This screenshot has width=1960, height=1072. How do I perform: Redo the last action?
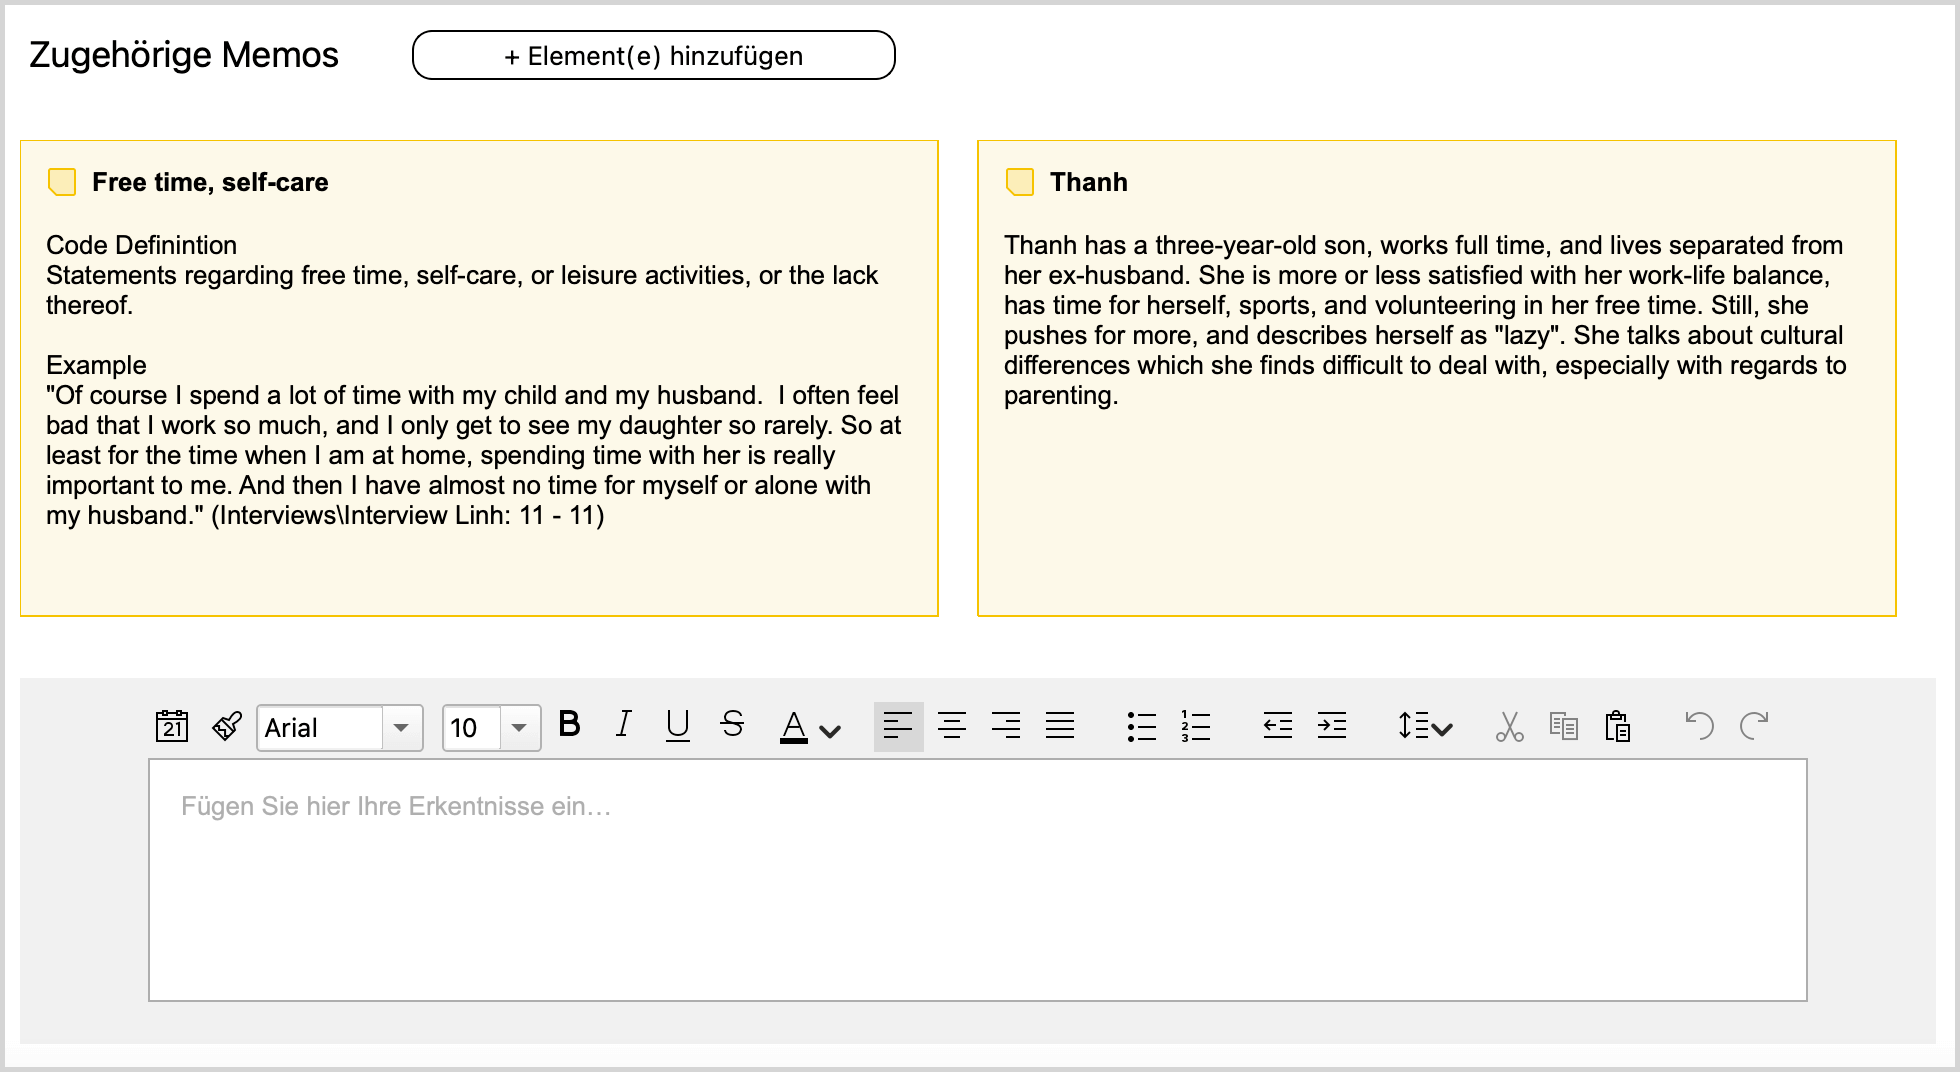click(1754, 725)
